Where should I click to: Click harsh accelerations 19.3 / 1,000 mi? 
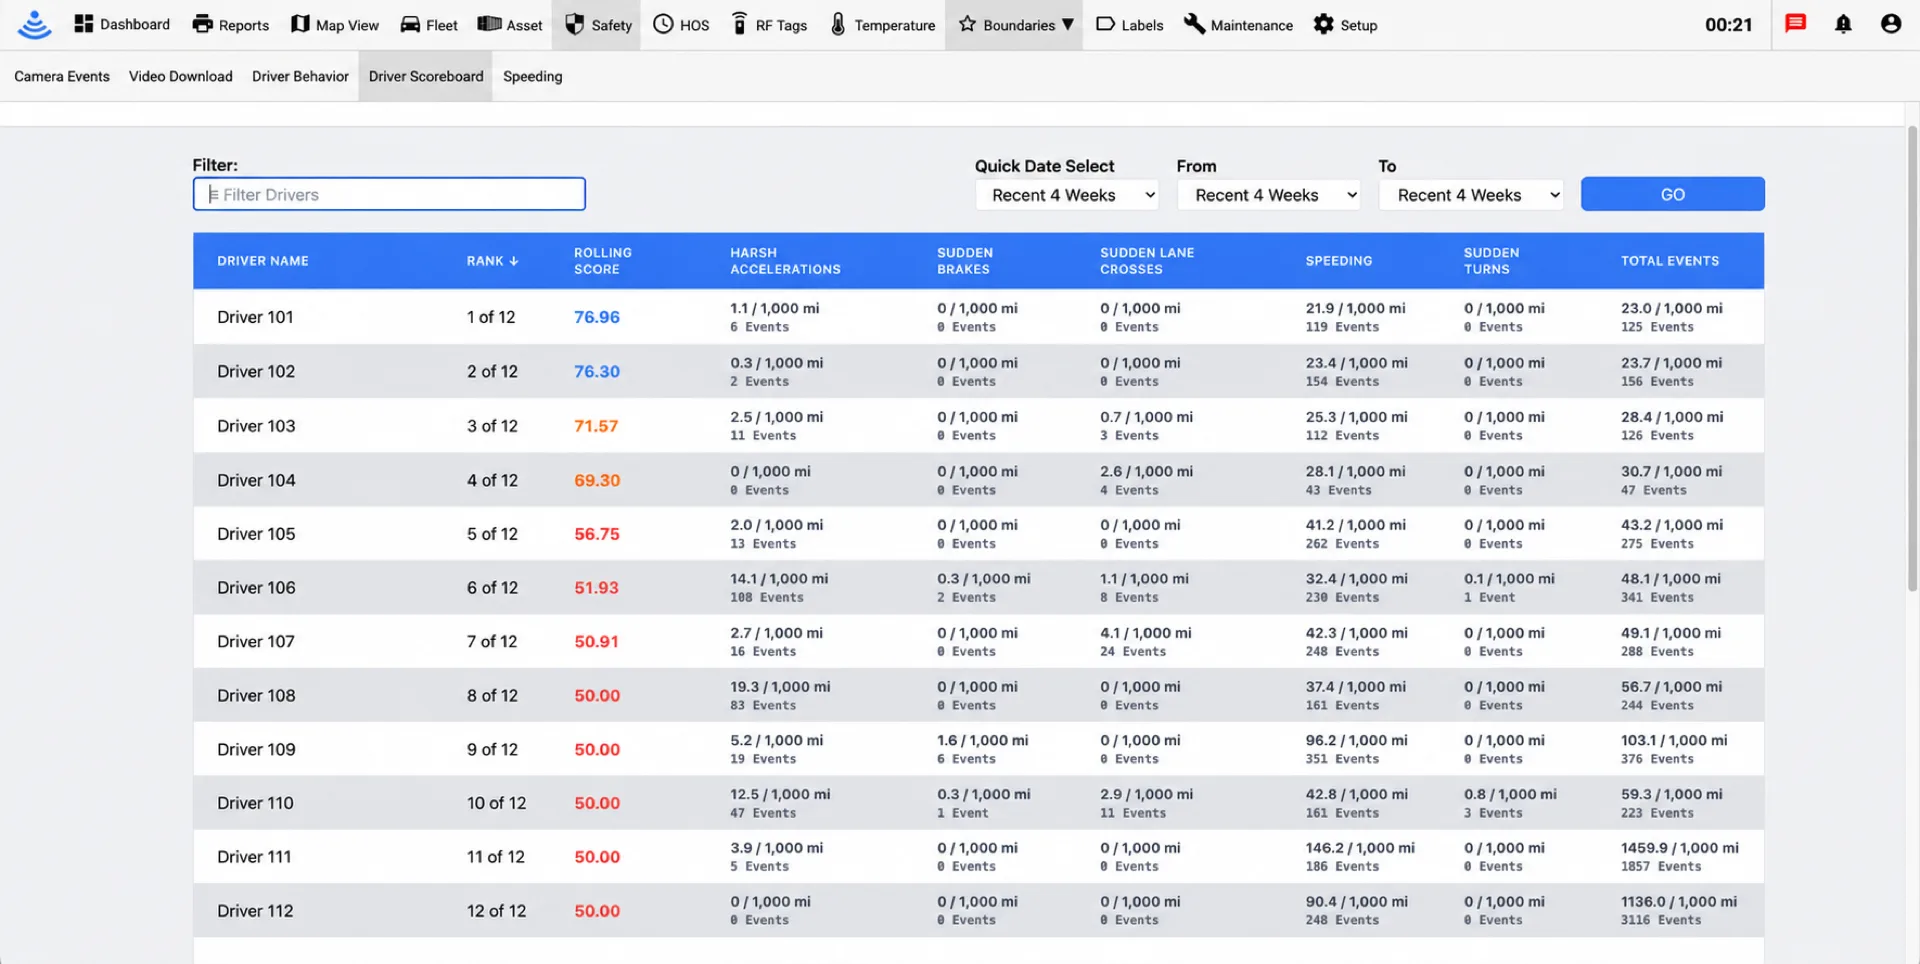tap(780, 687)
